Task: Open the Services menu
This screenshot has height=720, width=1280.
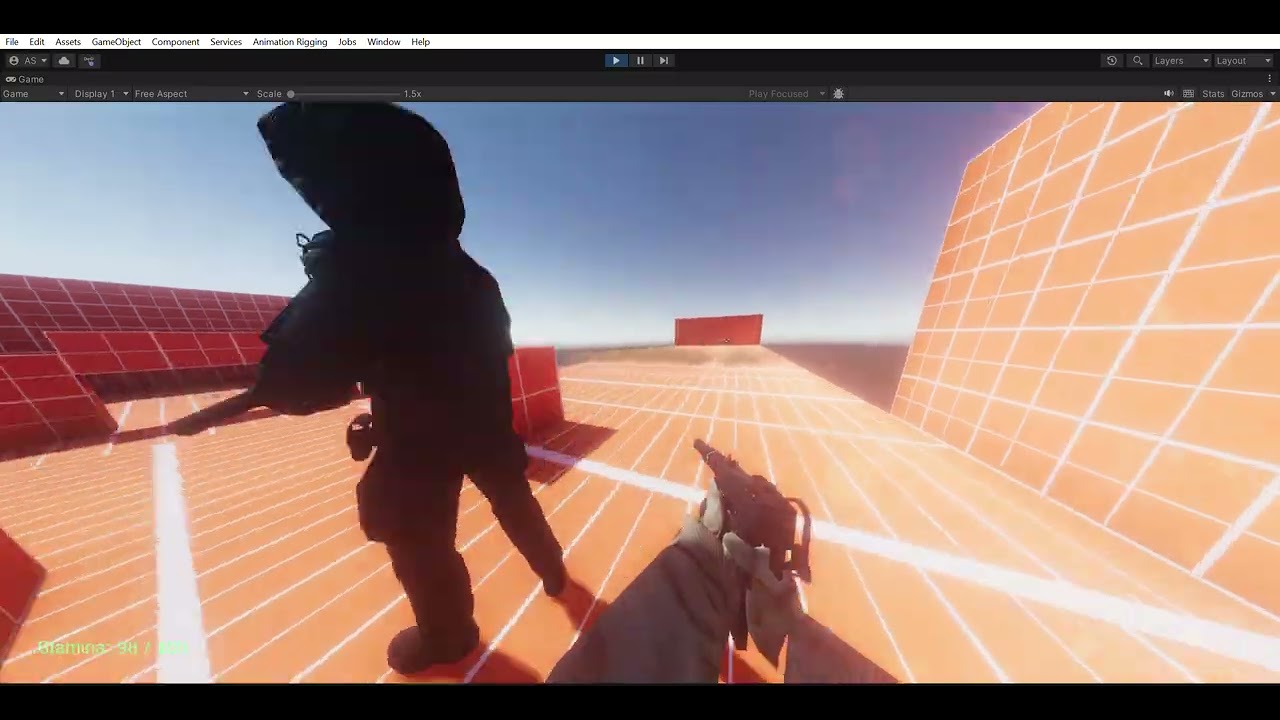Action: (x=226, y=42)
